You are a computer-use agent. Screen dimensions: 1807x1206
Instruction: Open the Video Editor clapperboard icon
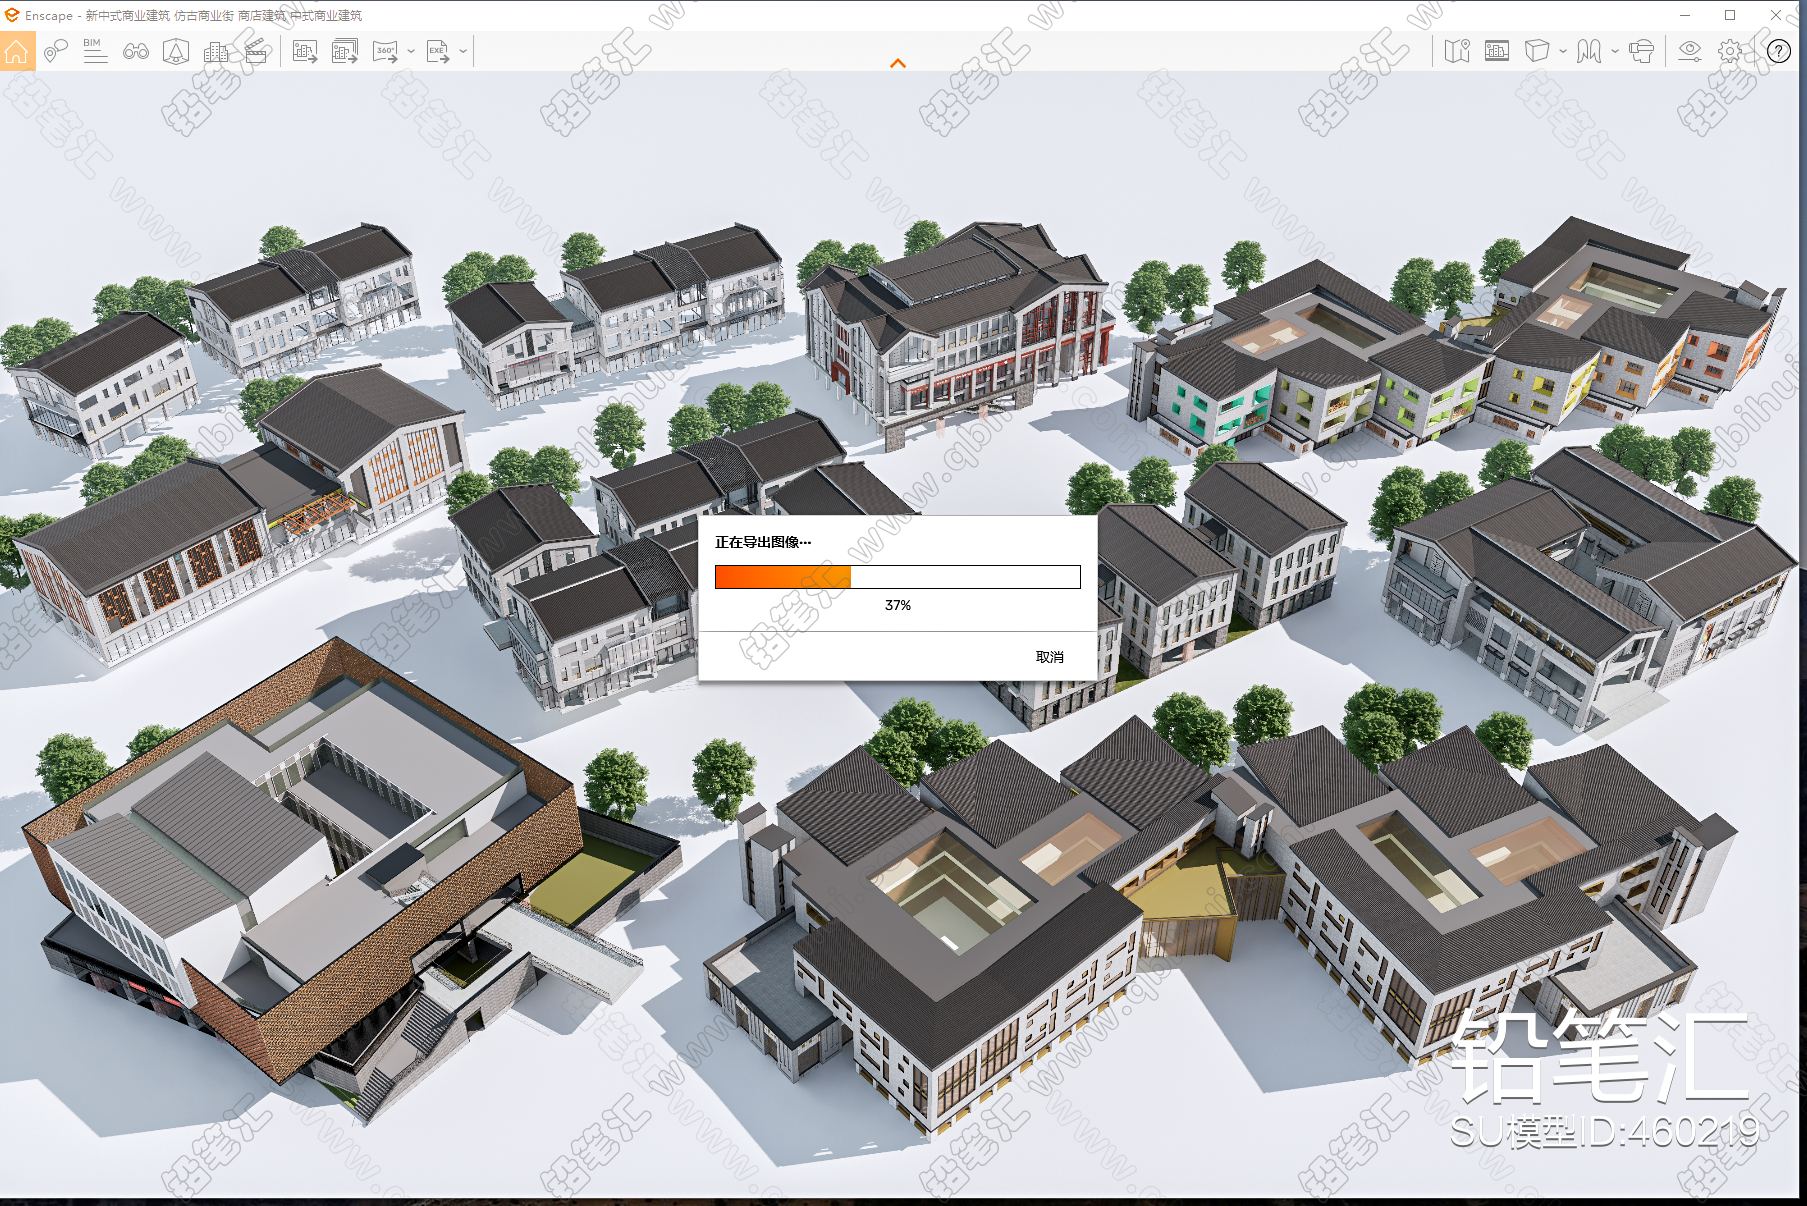pos(256,51)
